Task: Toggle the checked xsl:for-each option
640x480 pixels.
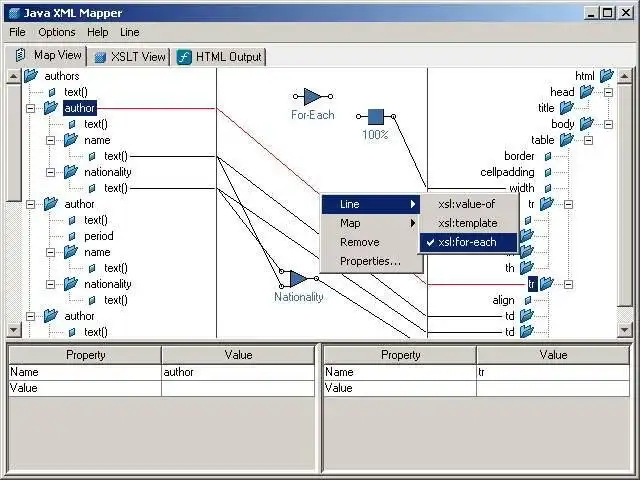Action: coord(468,242)
